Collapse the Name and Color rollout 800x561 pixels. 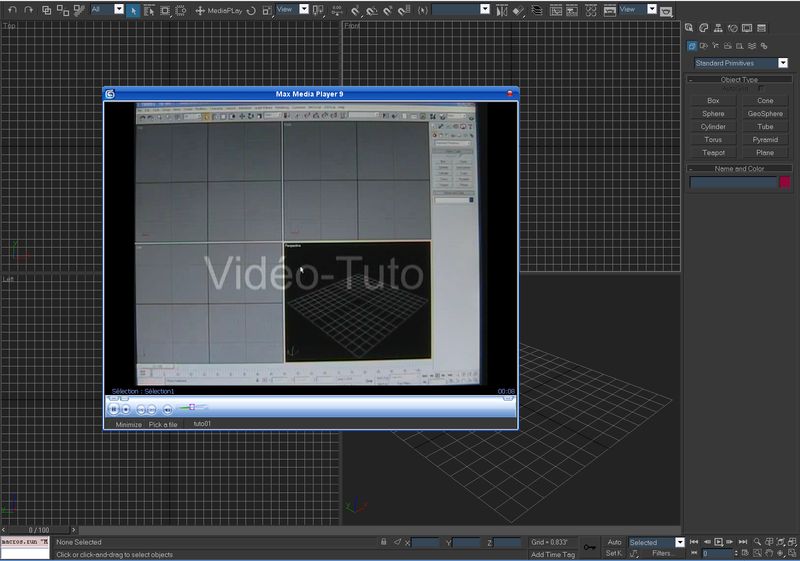(x=739, y=168)
